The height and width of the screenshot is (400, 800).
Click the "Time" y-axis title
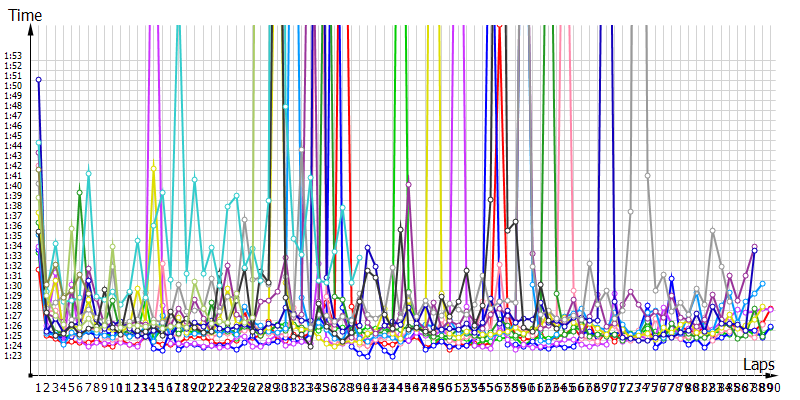(x=25, y=15)
